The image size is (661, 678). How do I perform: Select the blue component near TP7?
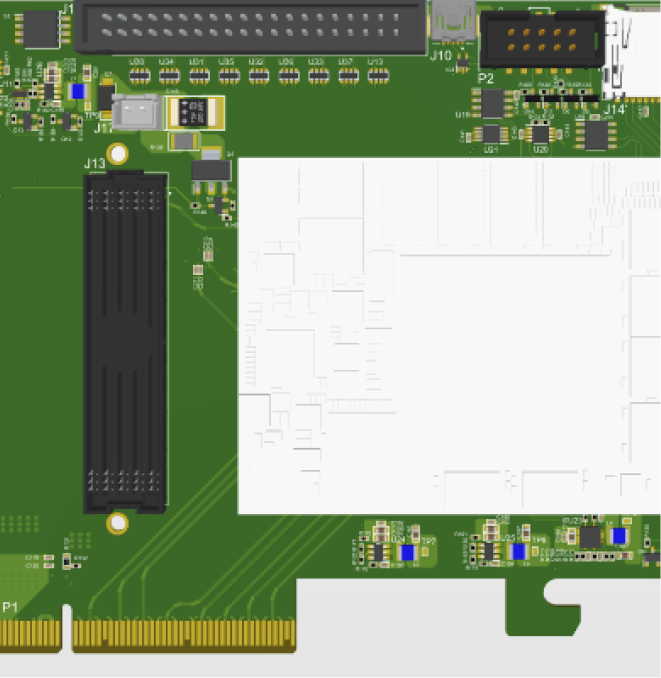point(406,552)
